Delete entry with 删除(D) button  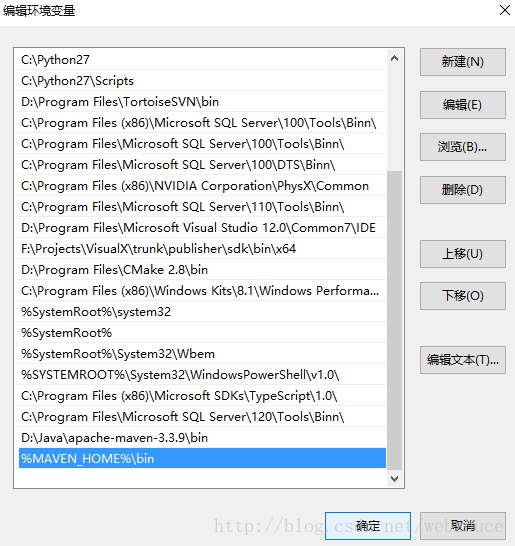coord(462,190)
